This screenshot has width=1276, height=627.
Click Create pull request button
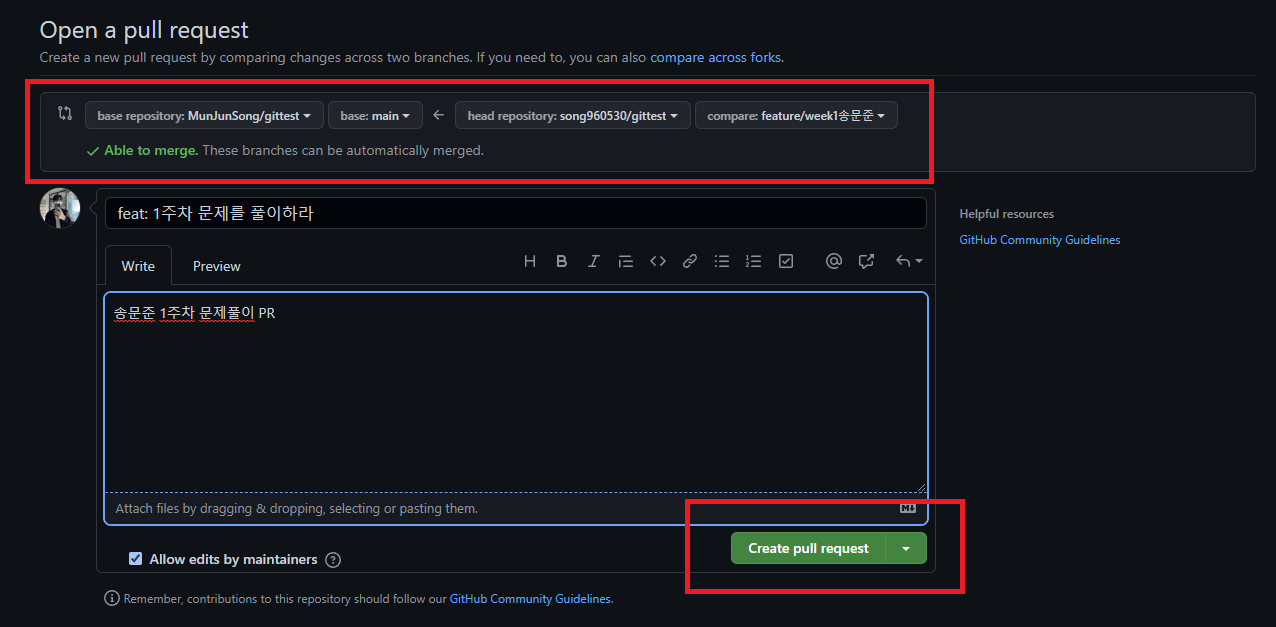pyautogui.click(x=808, y=548)
